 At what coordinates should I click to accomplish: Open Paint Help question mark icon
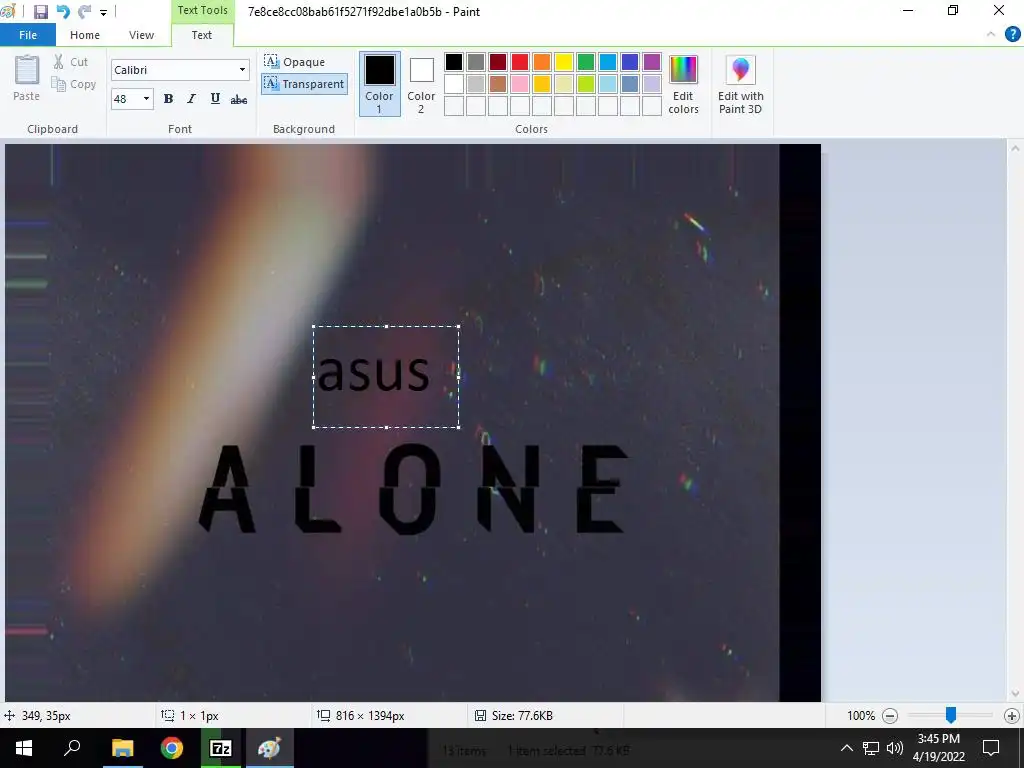(1012, 35)
